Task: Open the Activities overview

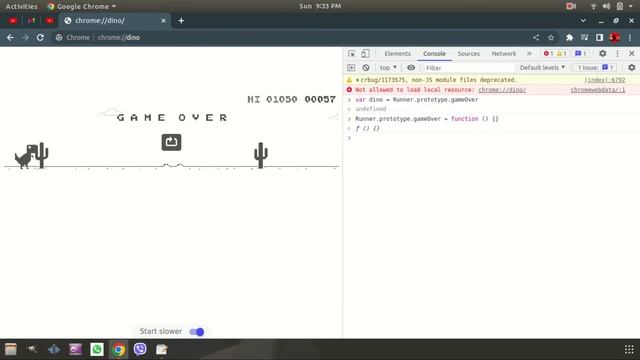Action: [x=21, y=6]
